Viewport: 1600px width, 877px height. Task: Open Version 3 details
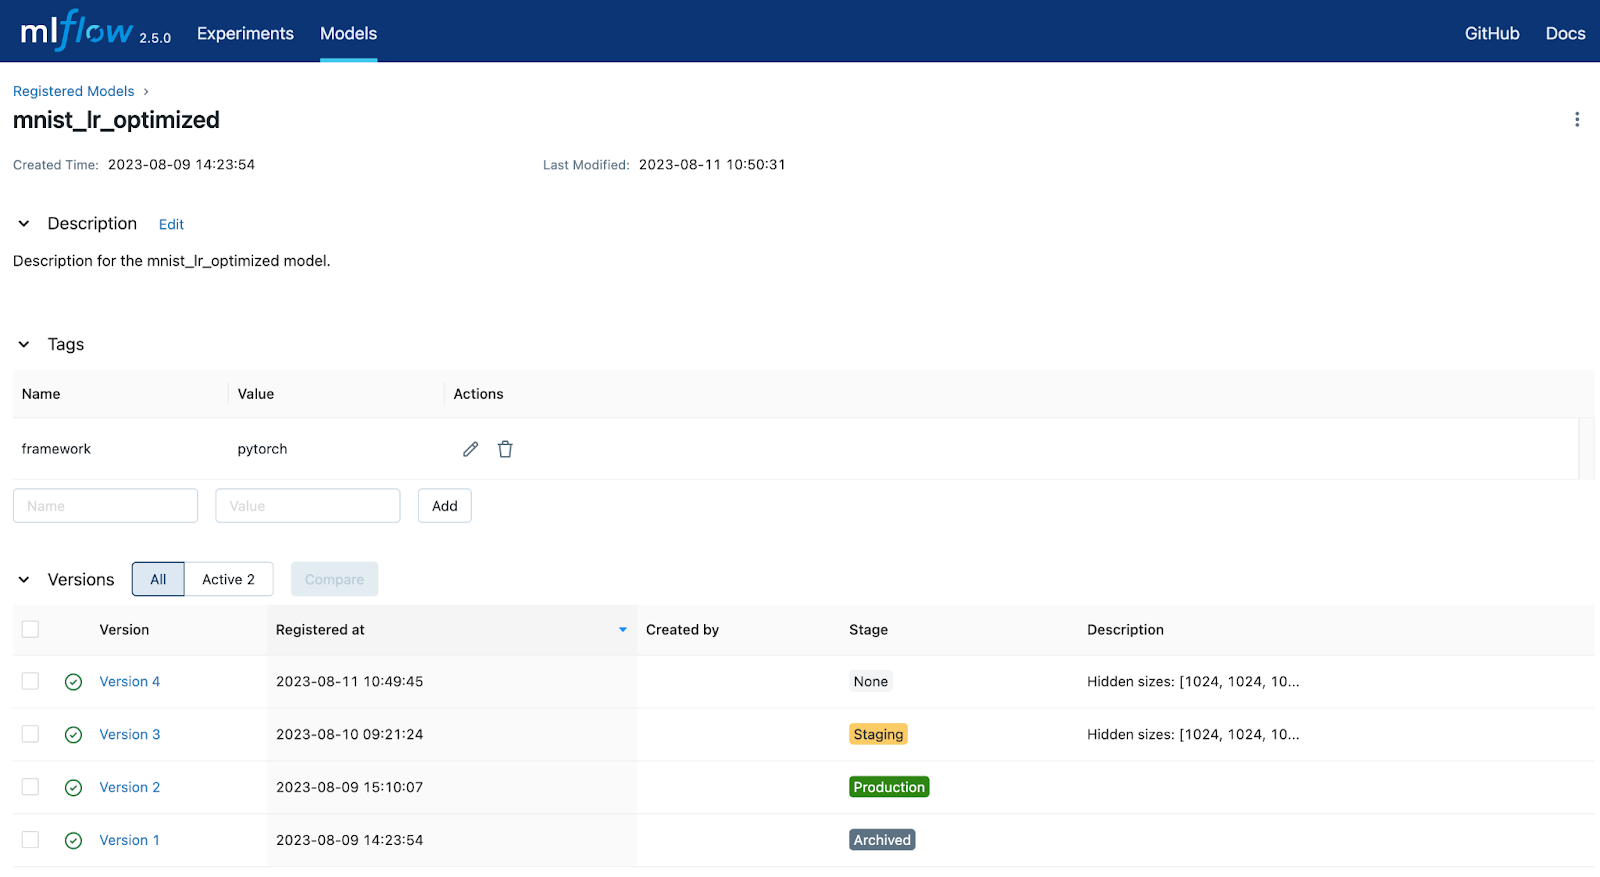(130, 734)
